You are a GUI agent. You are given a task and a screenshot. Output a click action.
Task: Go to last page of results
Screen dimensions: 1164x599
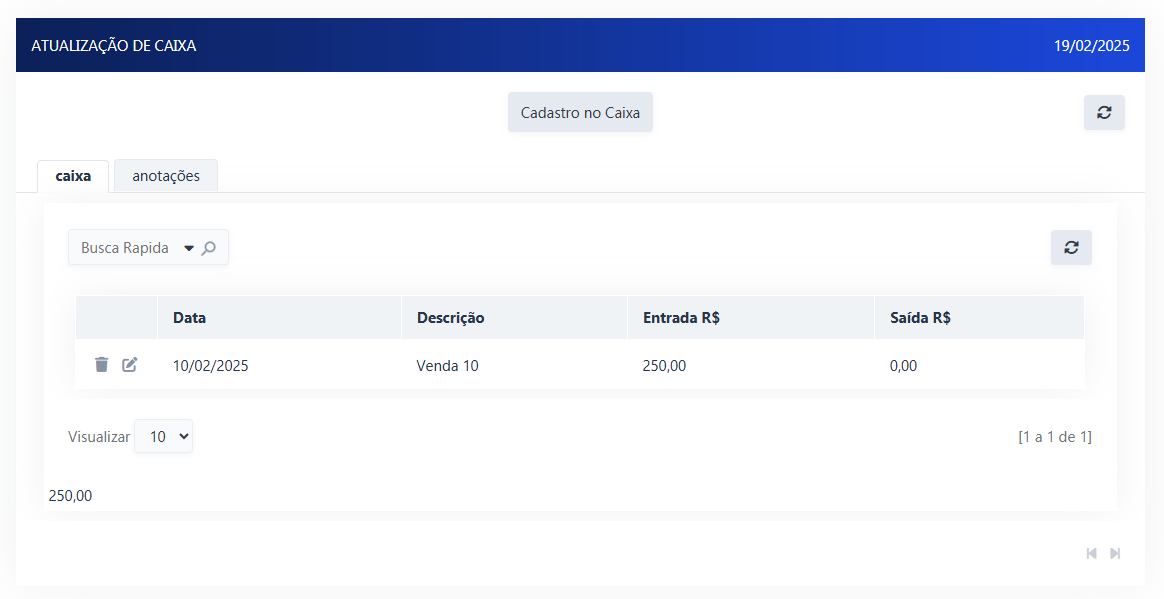click(1115, 553)
